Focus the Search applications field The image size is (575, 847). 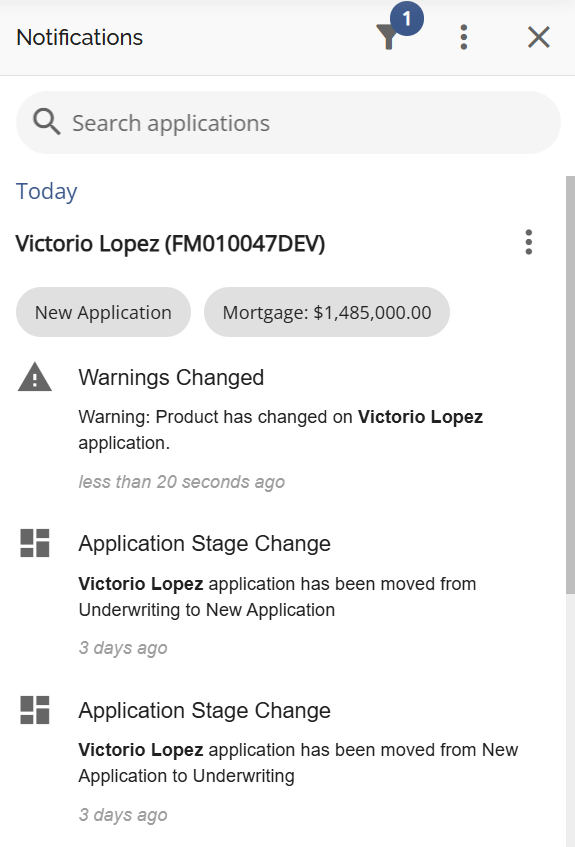(x=288, y=123)
